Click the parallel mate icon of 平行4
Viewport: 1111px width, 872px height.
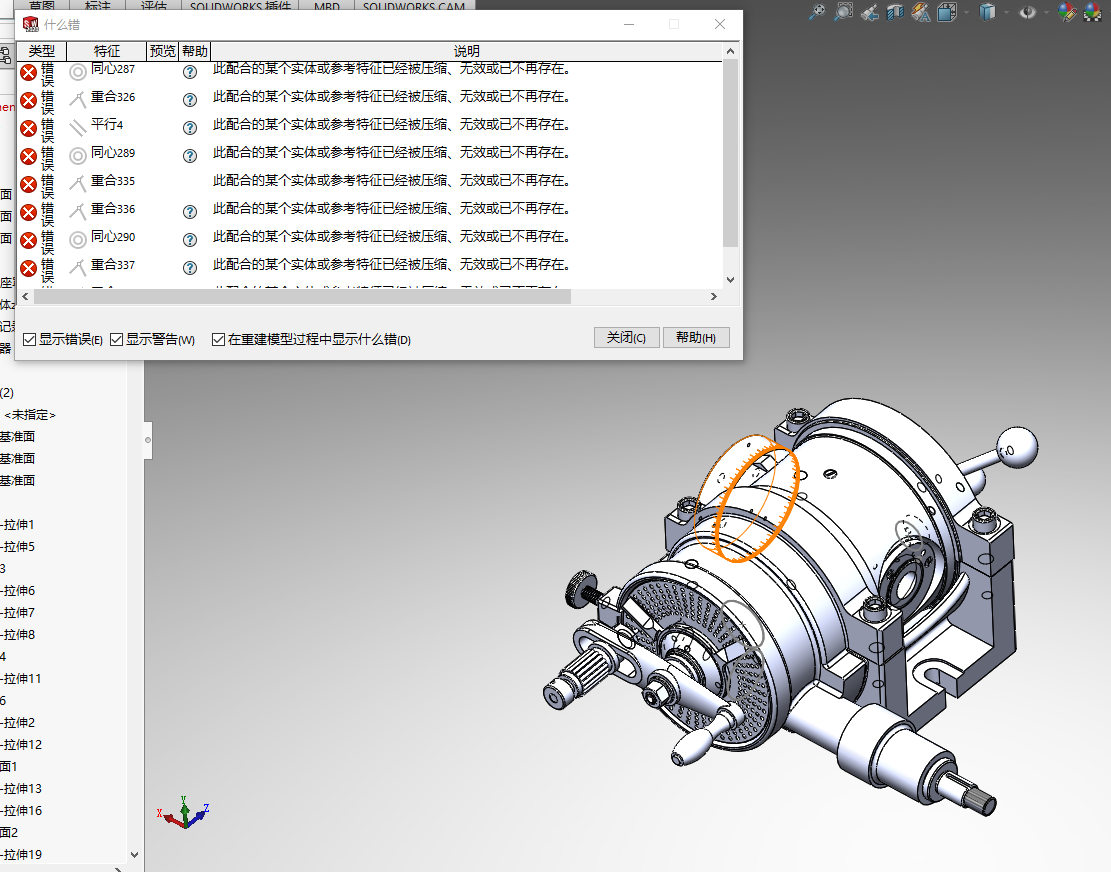pos(78,128)
